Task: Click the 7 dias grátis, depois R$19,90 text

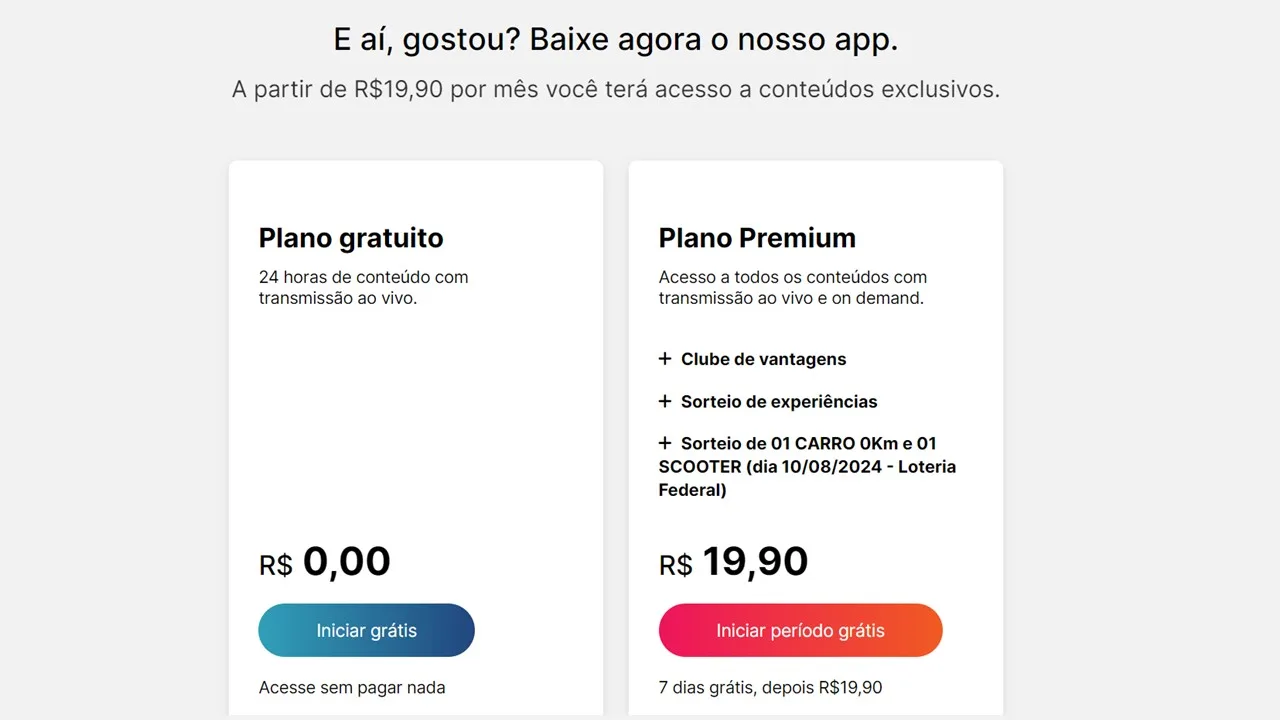Action: tap(771, 687)
